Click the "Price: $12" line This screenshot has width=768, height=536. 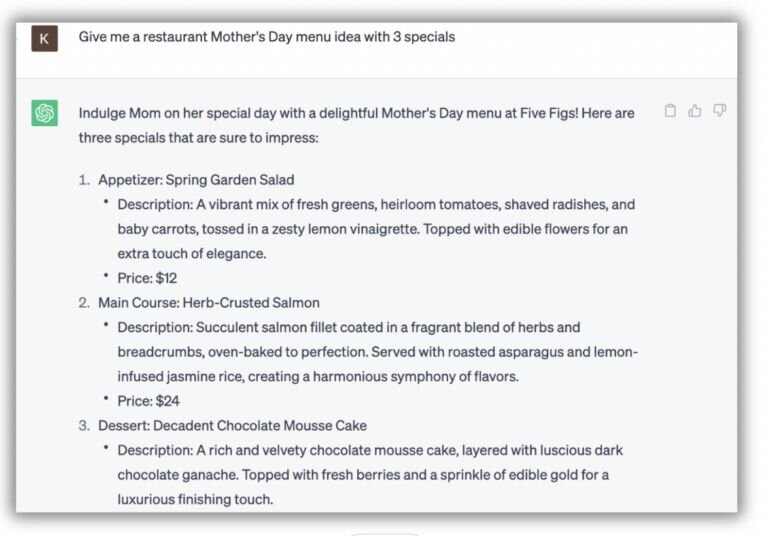click(147, 278)
